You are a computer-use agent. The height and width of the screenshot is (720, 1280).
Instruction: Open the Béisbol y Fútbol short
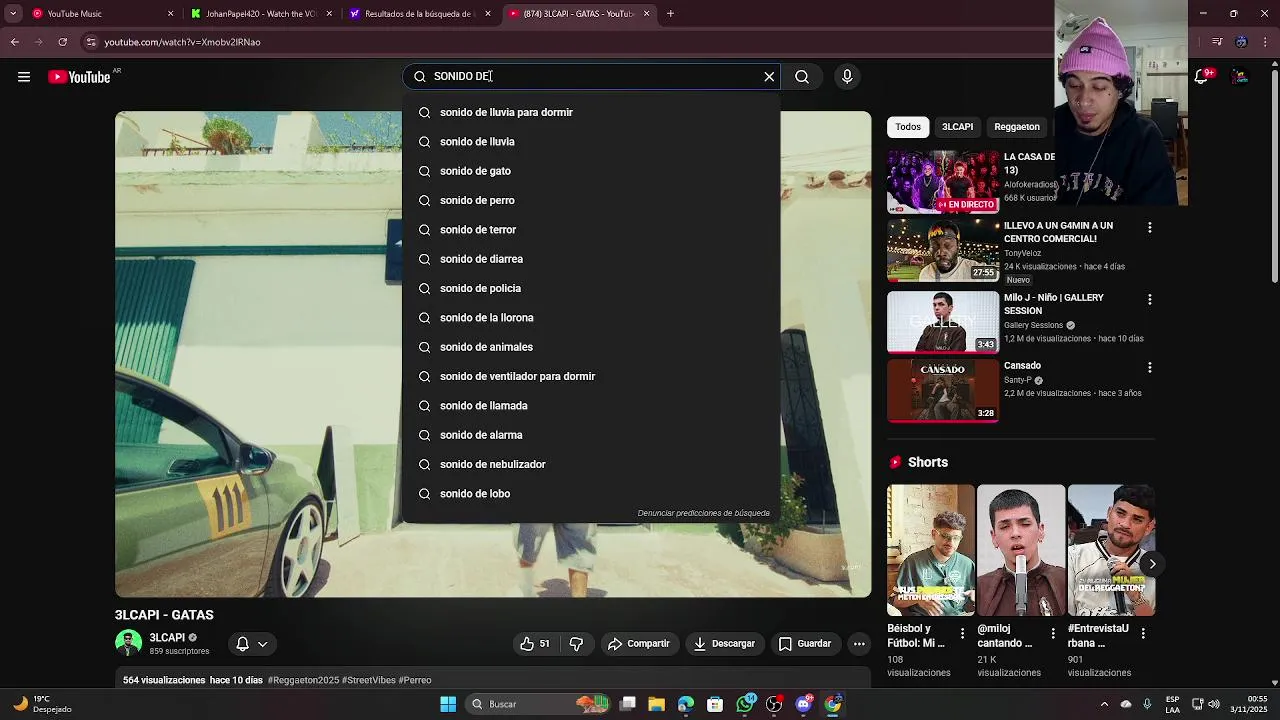click(931, 551)
